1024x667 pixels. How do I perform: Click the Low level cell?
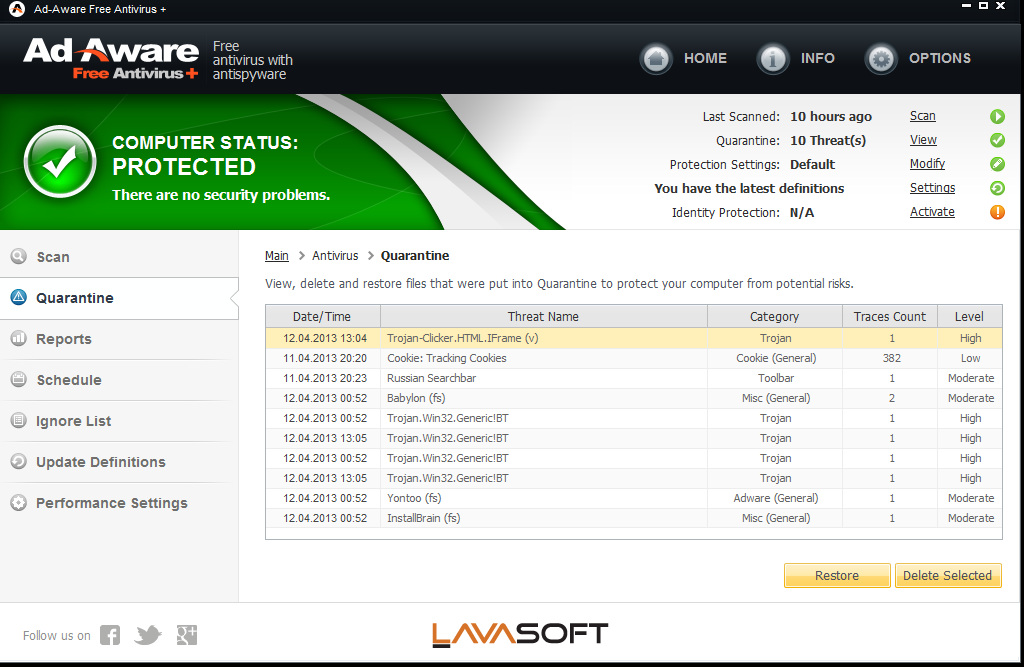[970, 358]
